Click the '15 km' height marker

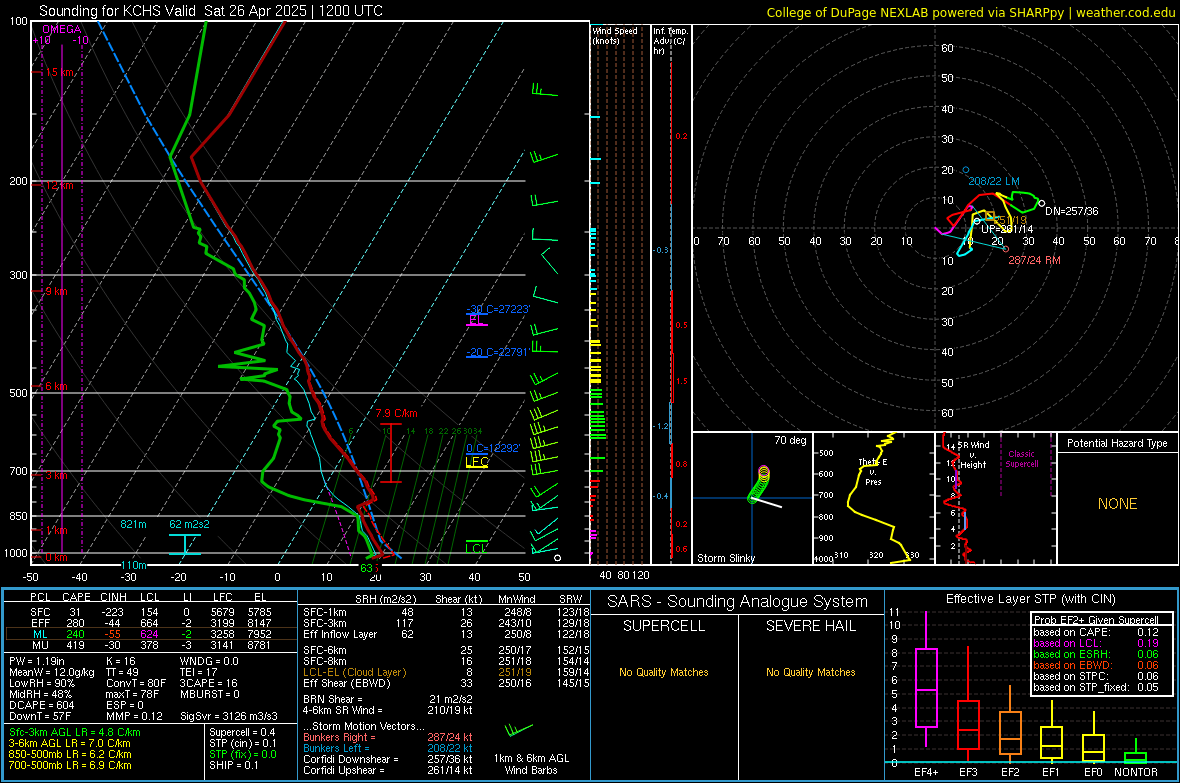[60, 72]
